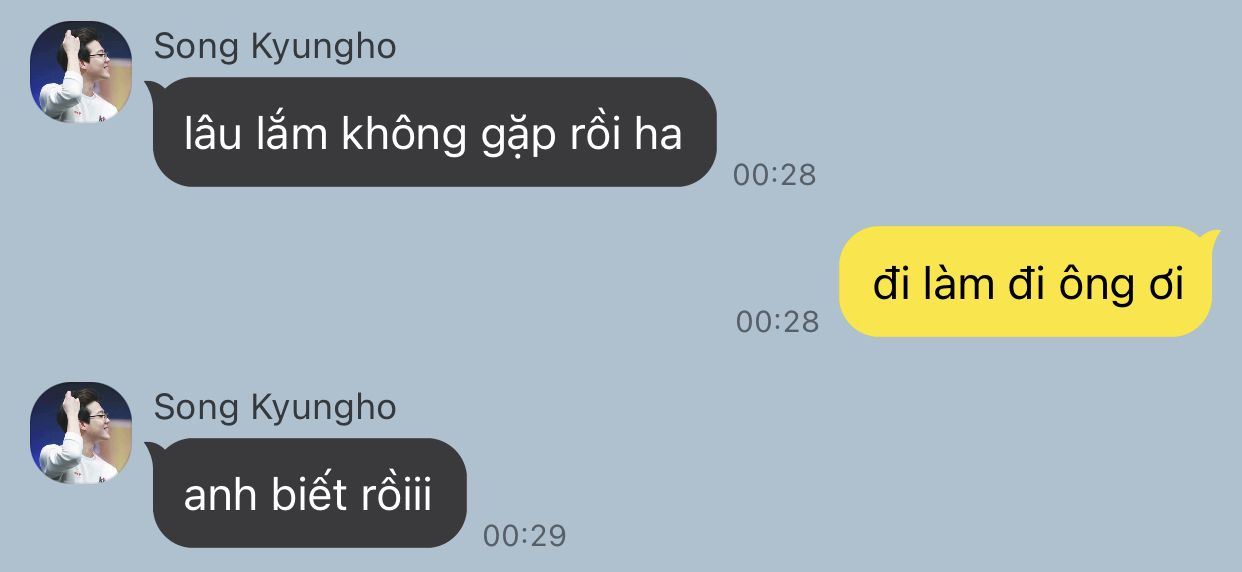Screen dimensions: 1242x572
Task: Open the Song Kyungho name above the first message
Action: coord(275,46)
